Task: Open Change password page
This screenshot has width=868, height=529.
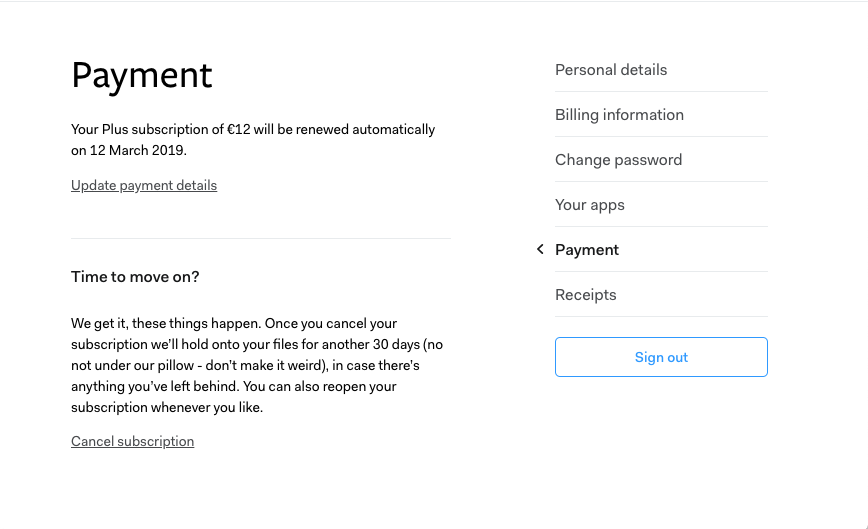Action: [618, 160]
